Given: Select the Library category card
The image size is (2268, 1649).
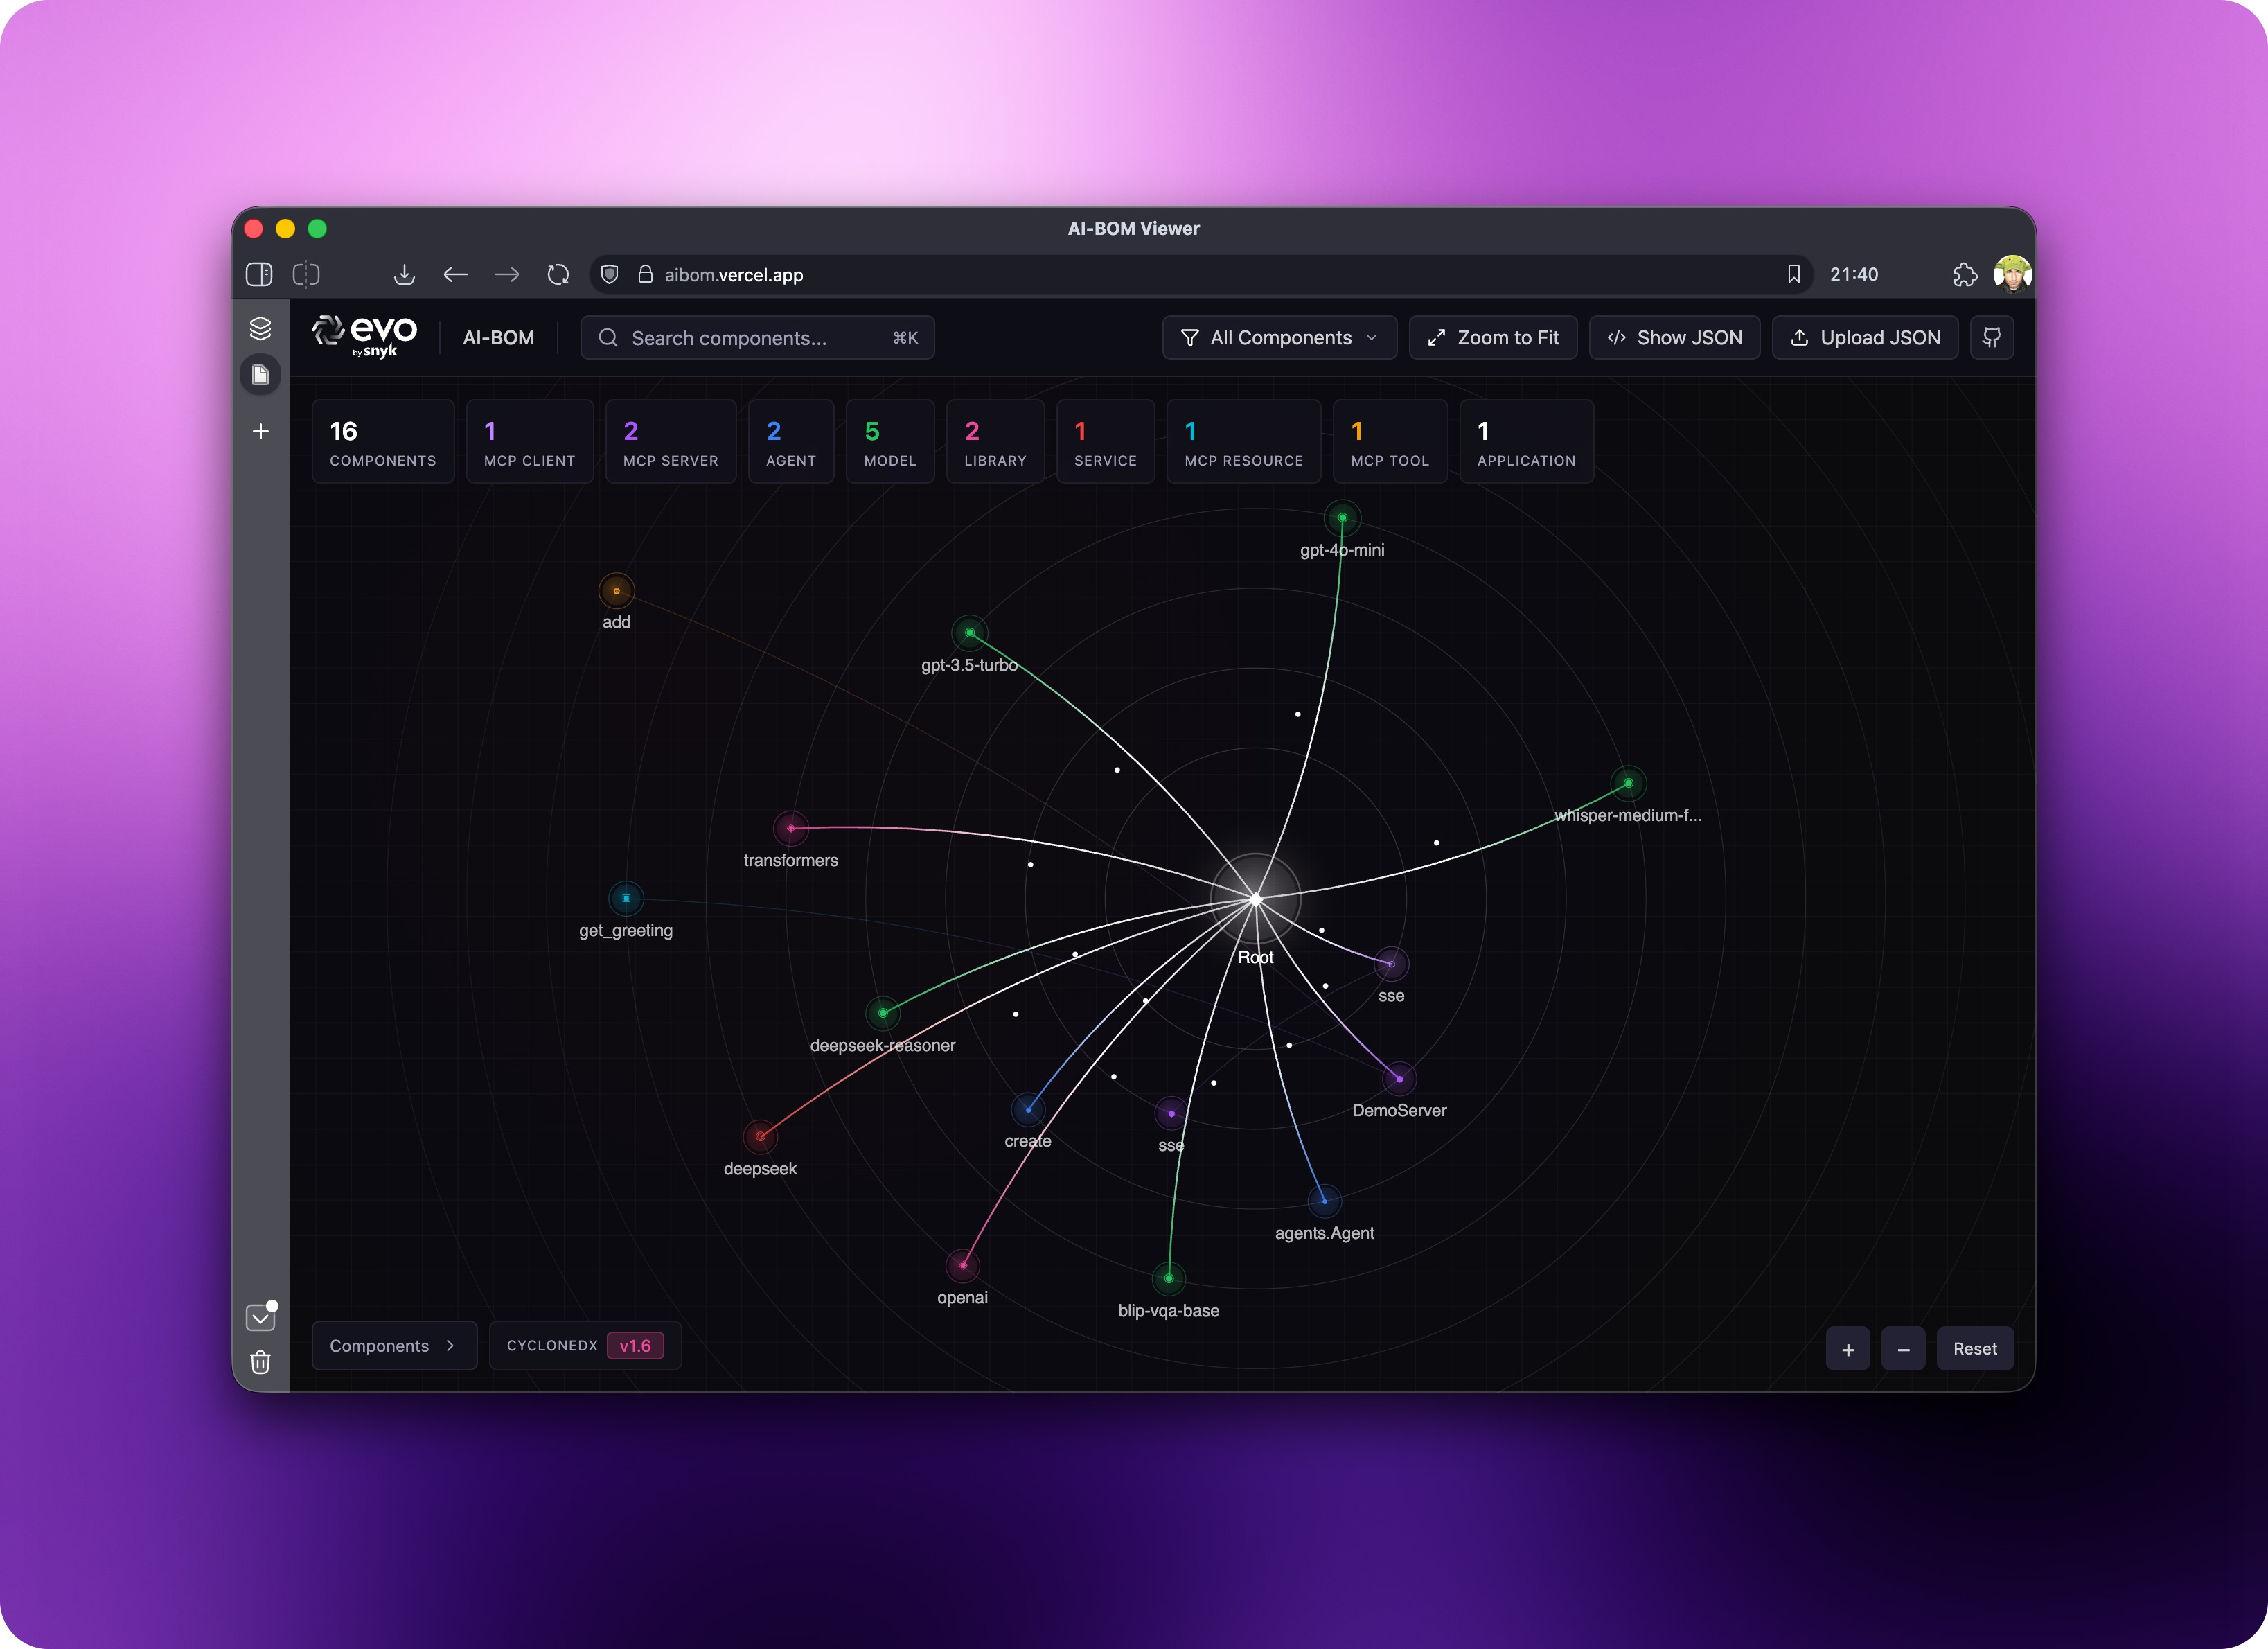Looking at the screenshot, I should click(994, 442).
